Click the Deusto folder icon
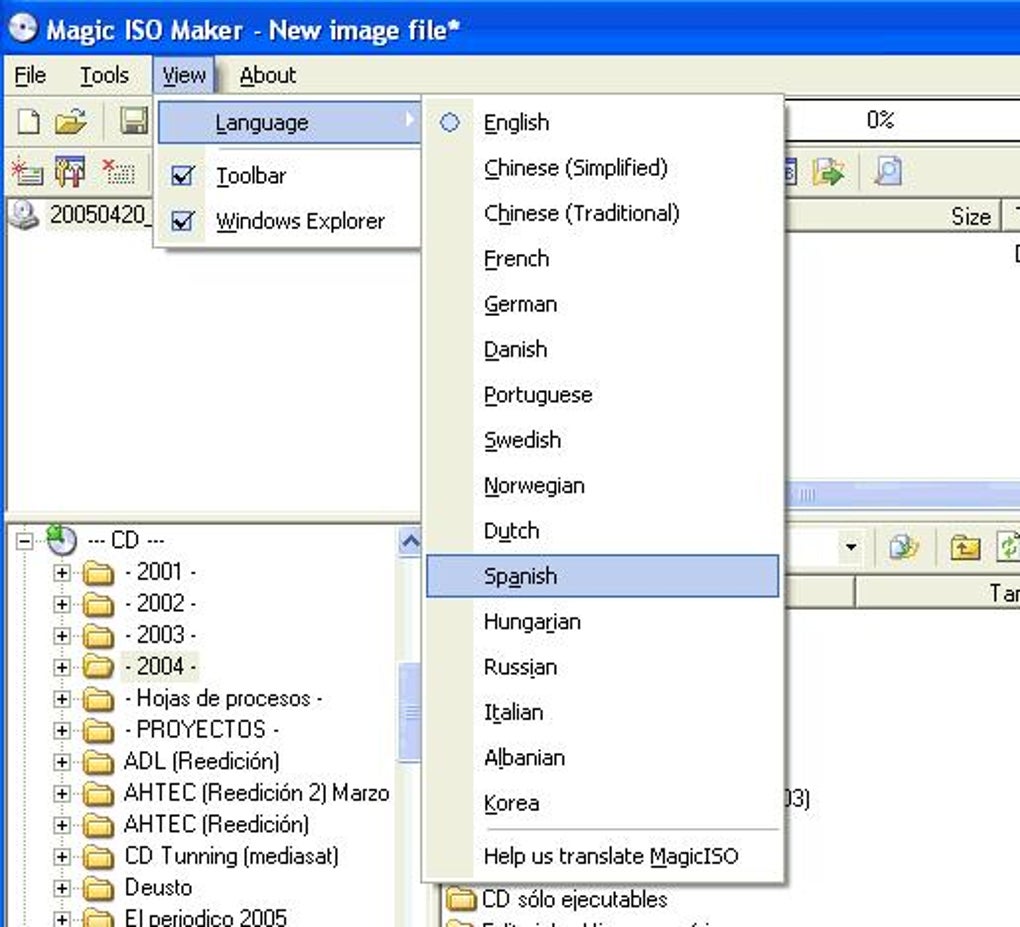1020x927 pixels. [x=98, y=888]
